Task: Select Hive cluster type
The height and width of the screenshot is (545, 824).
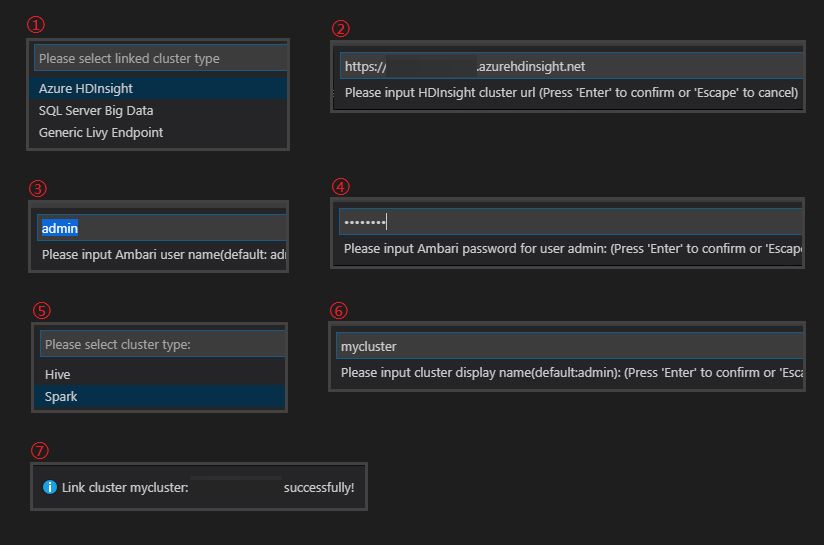Action: click(x=160, y=374)
